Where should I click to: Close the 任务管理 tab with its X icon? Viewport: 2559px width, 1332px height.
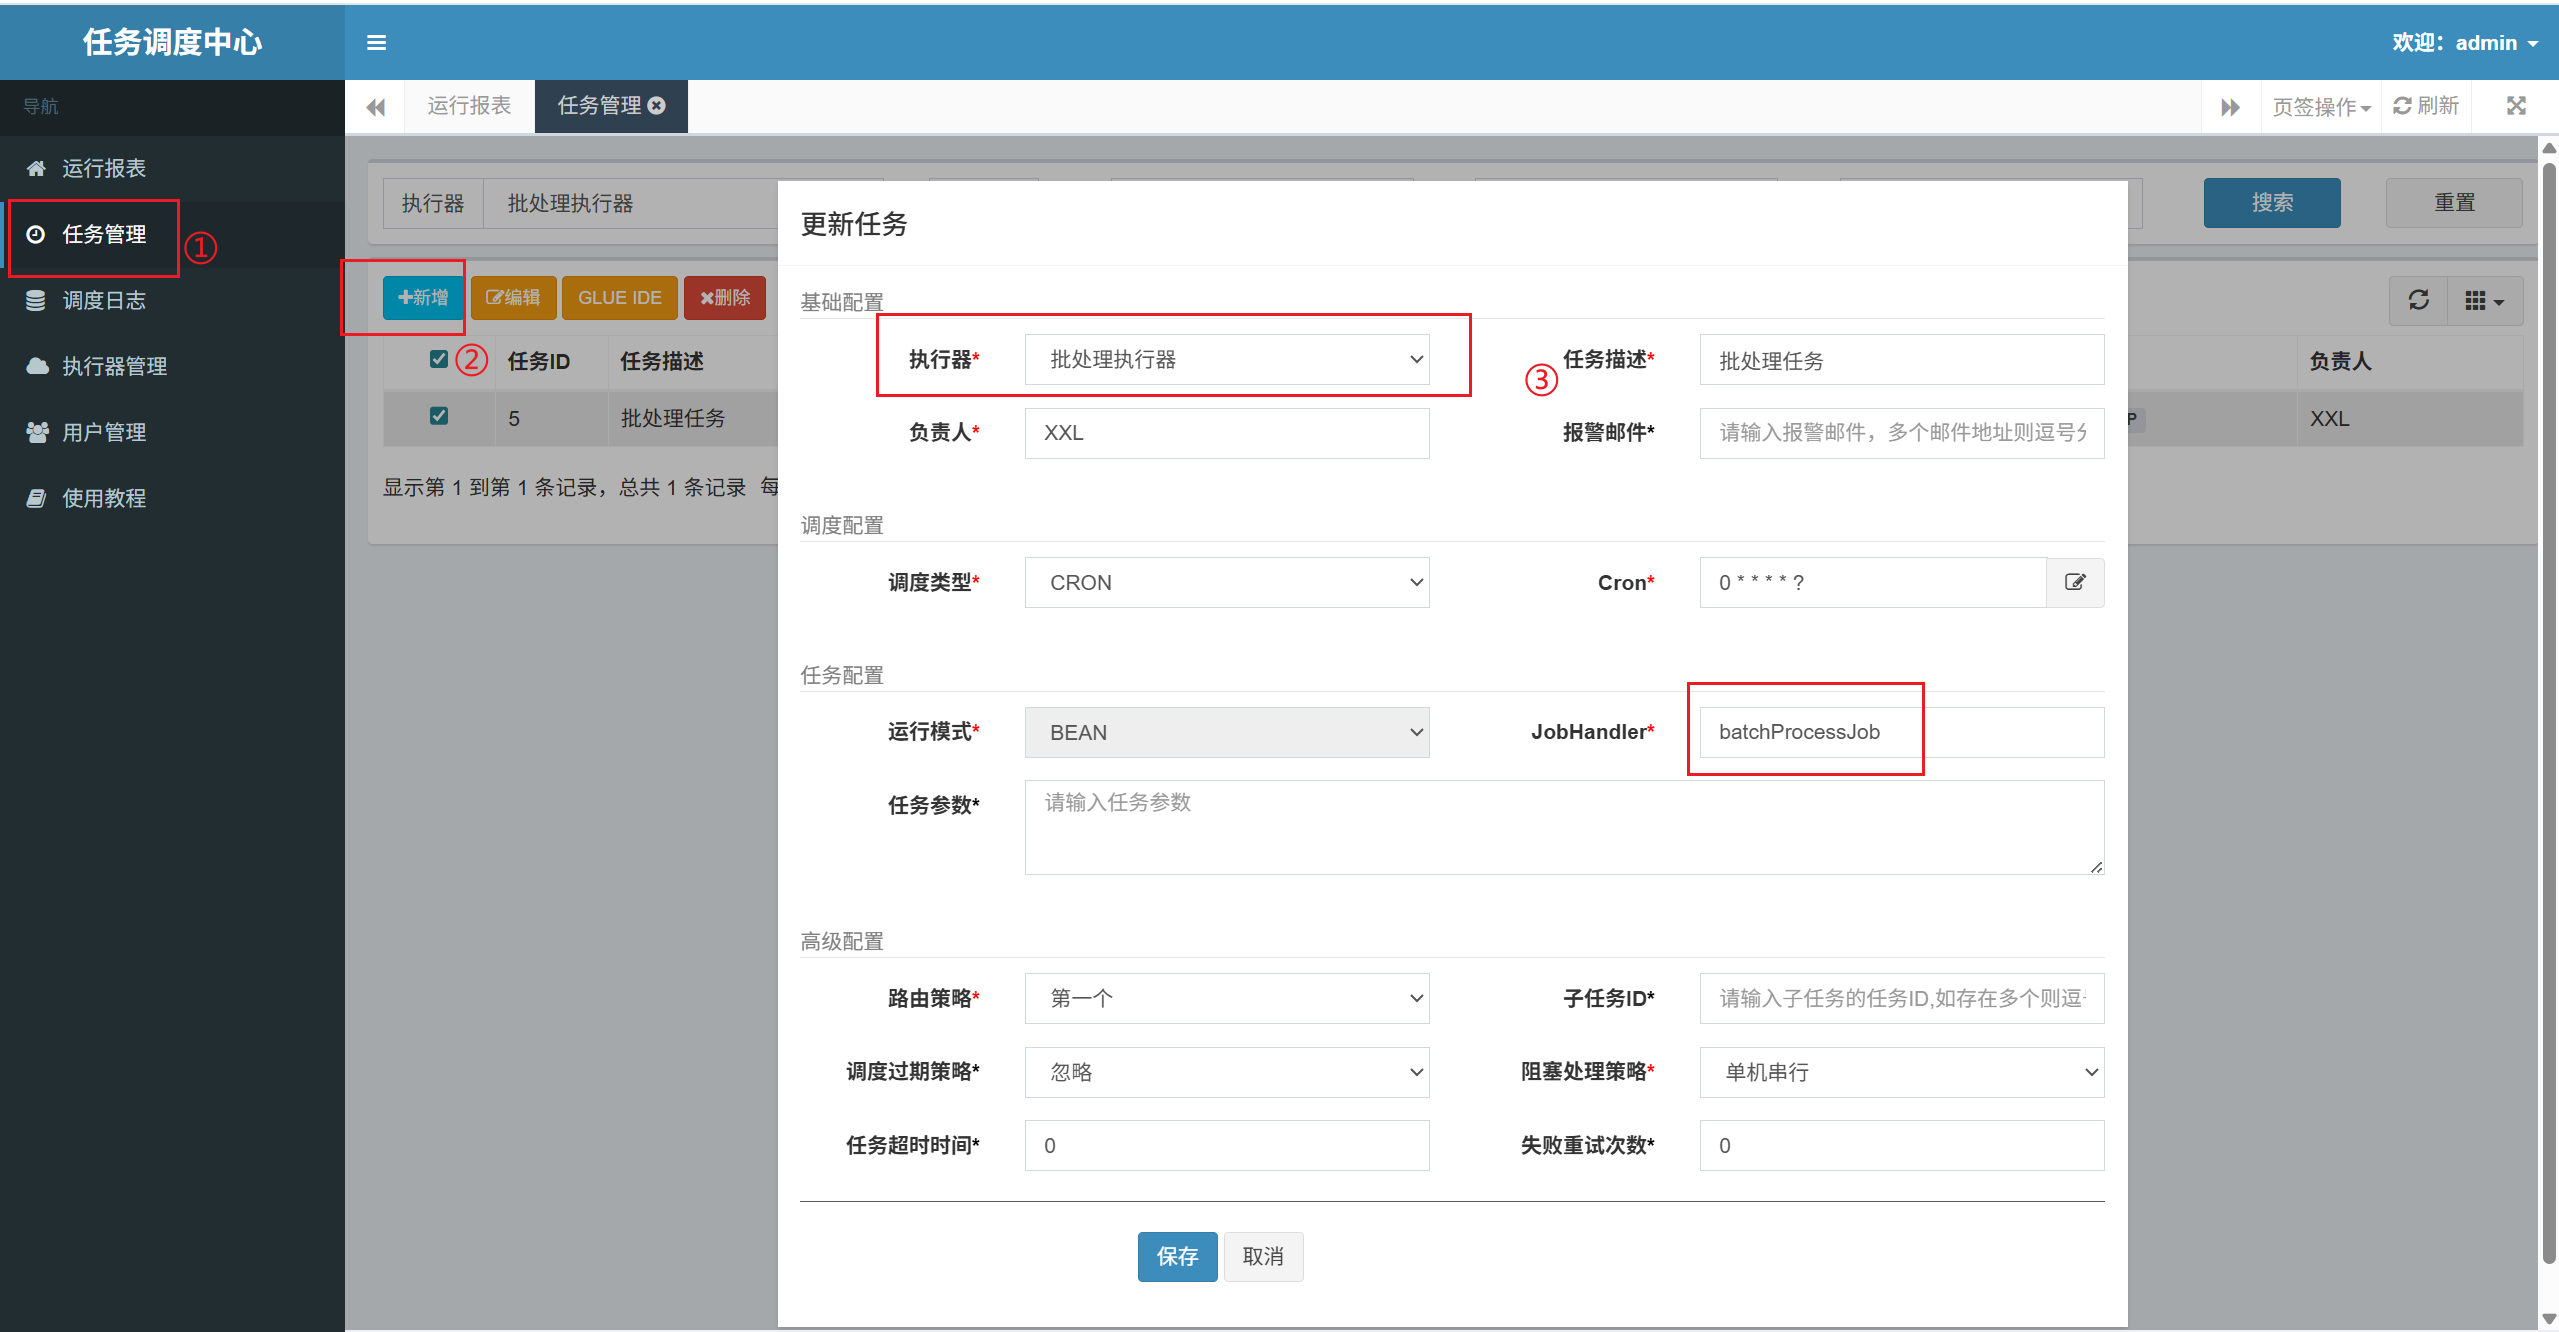click(657, 105)
